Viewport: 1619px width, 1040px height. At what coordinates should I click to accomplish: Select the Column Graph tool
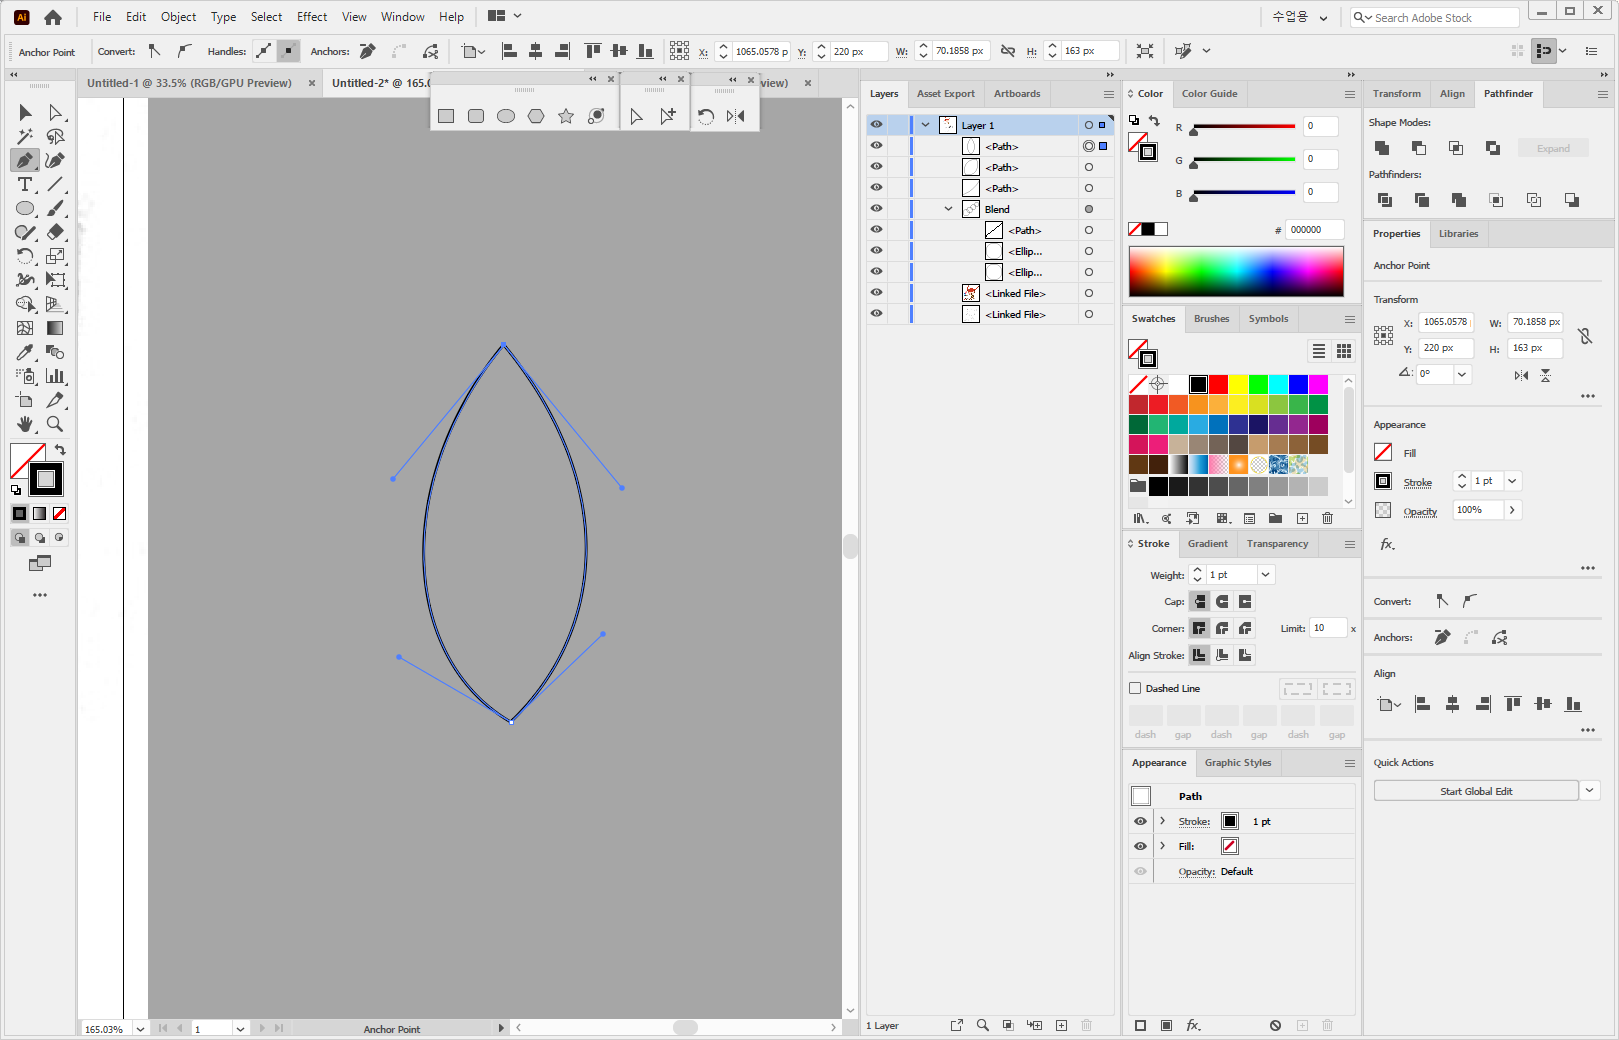(x=56, y=376)
